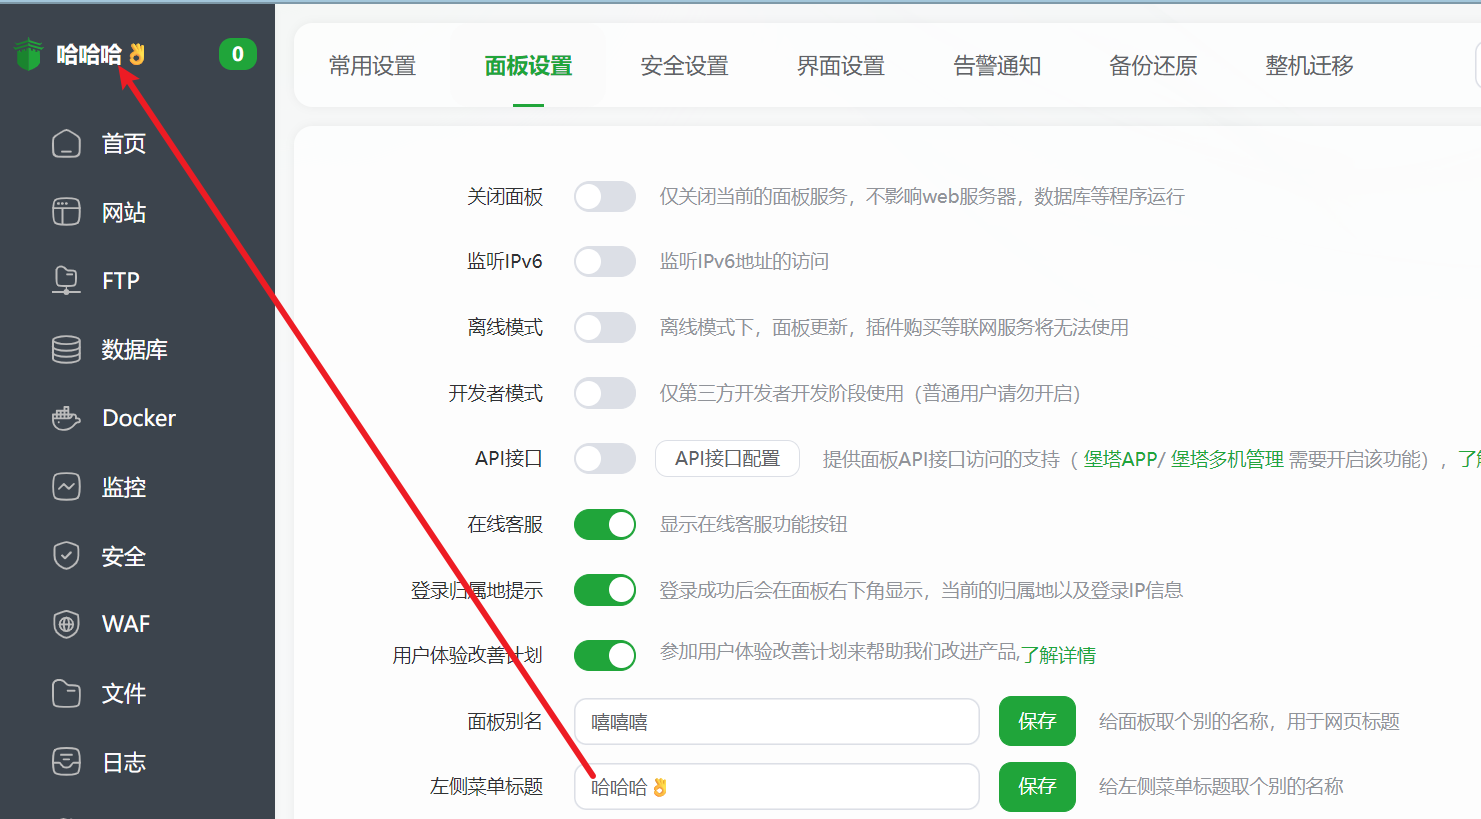The width and height of the screenshot is (1481, 819).
Task: Select the 网站 website icon
Action: (66, 211)
